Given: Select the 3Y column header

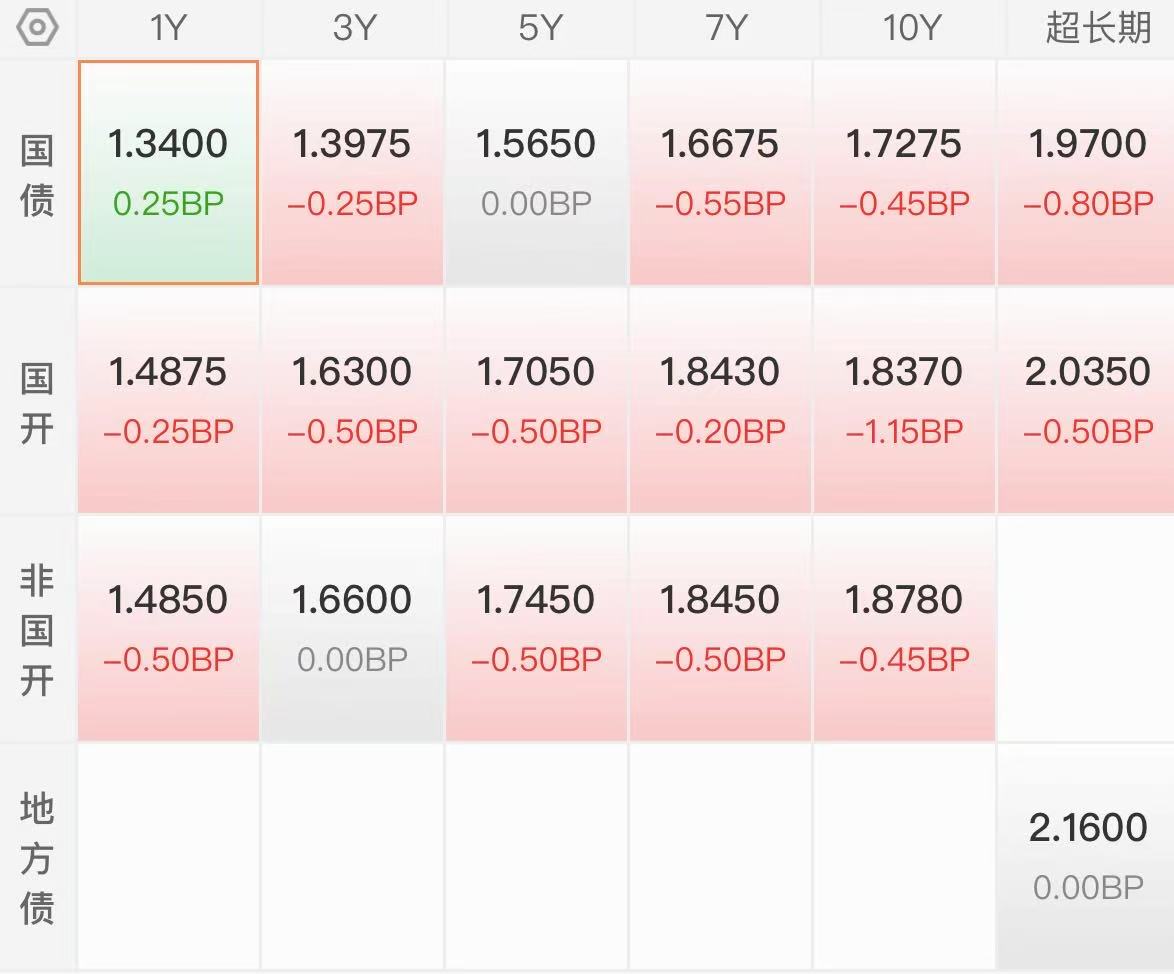Looking at the screenshot, I should [353, 28].
